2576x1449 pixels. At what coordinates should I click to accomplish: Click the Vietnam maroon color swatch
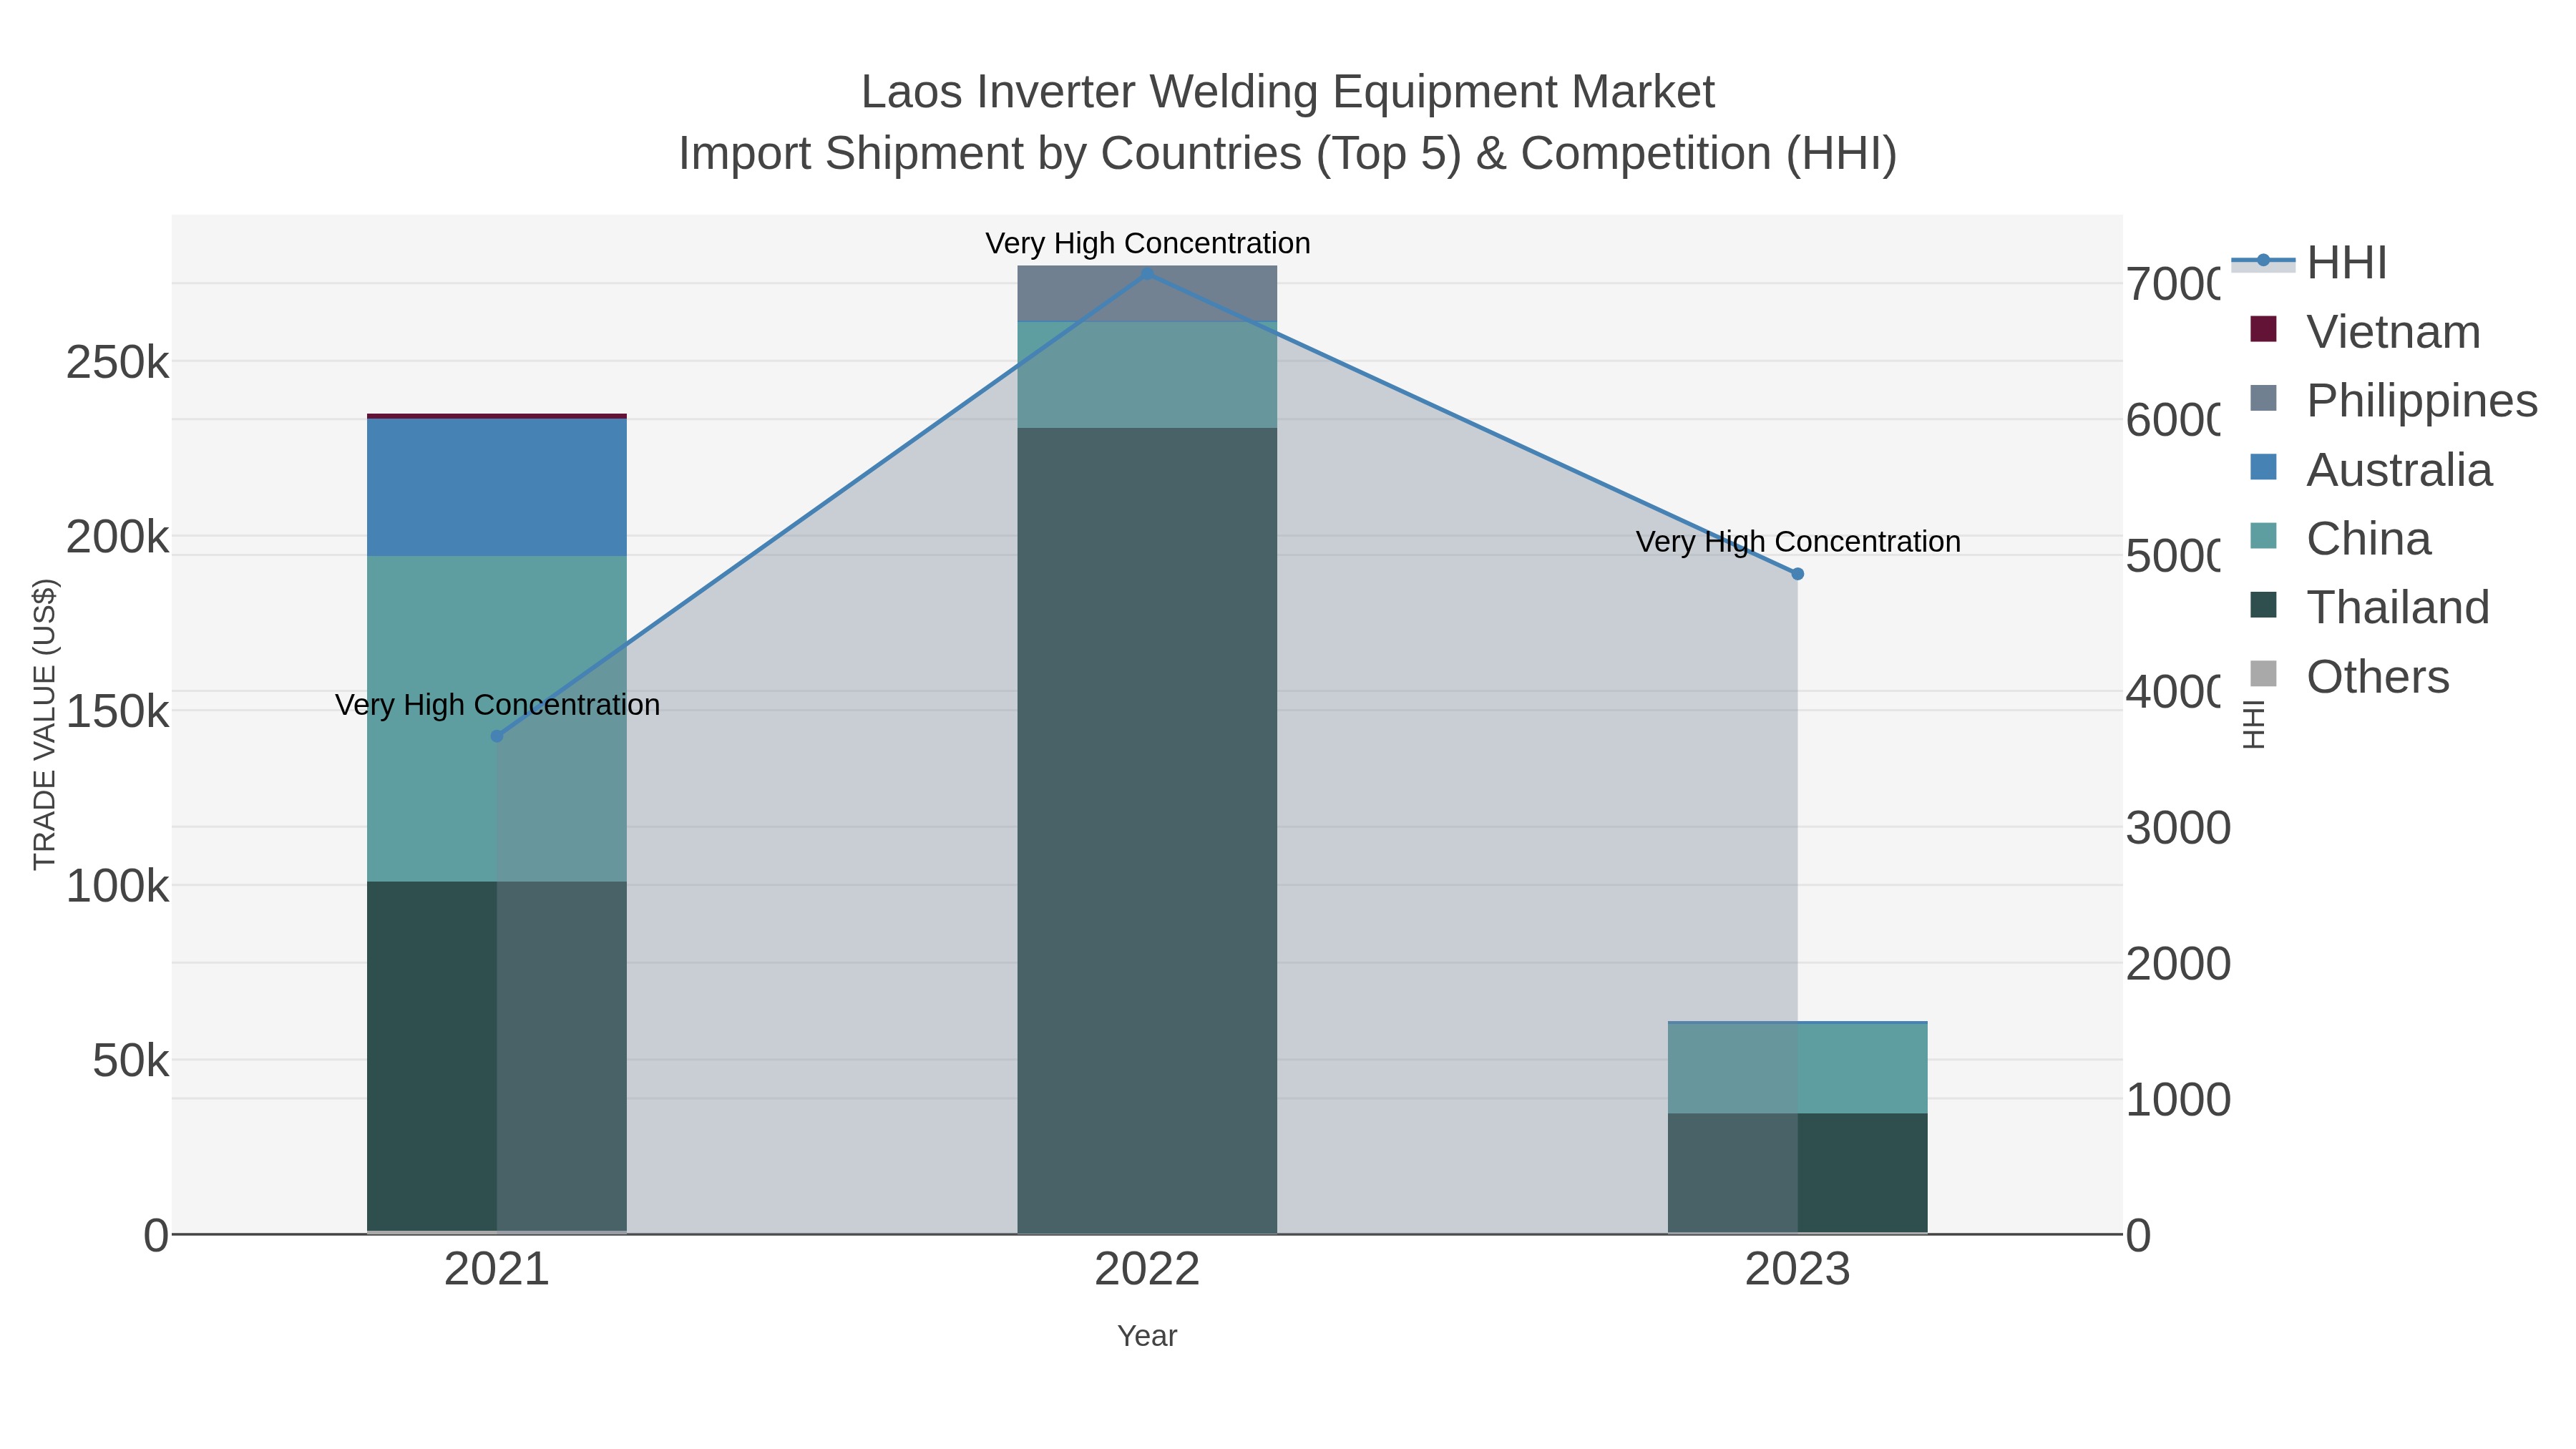click(2263, 329)
